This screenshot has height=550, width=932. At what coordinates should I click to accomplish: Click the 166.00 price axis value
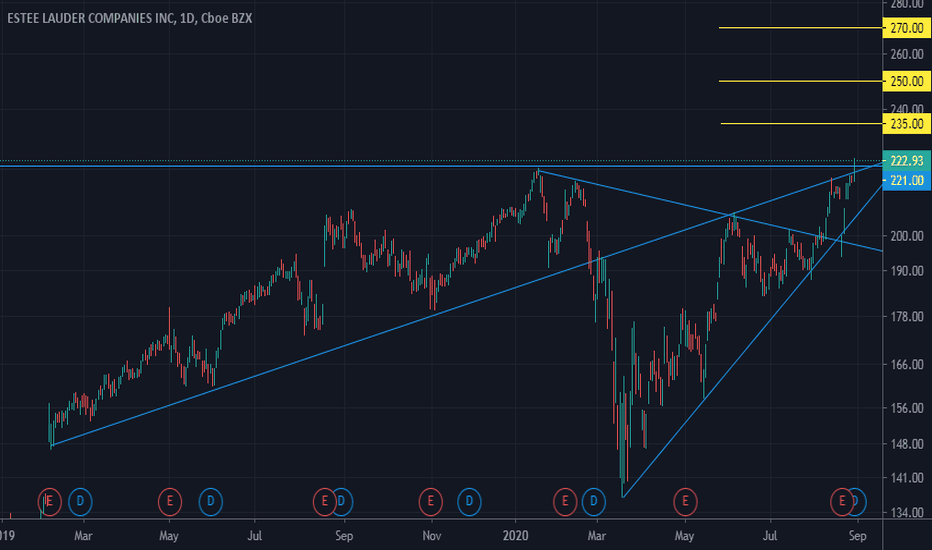point(906,364)
